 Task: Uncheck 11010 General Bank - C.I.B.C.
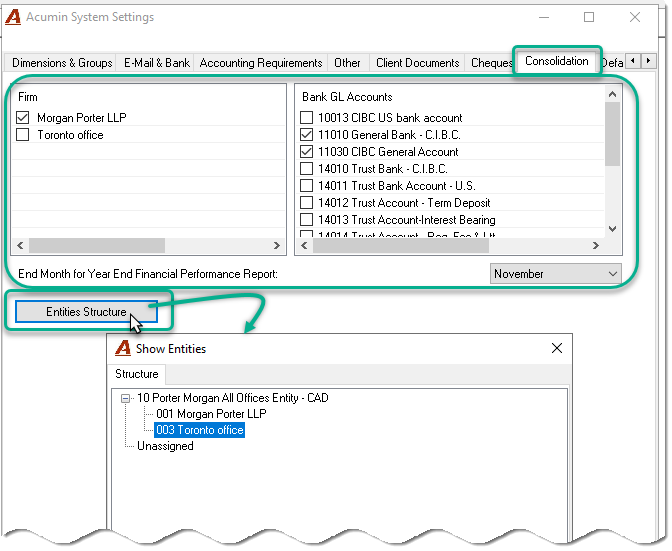click(x=306, y=135)
